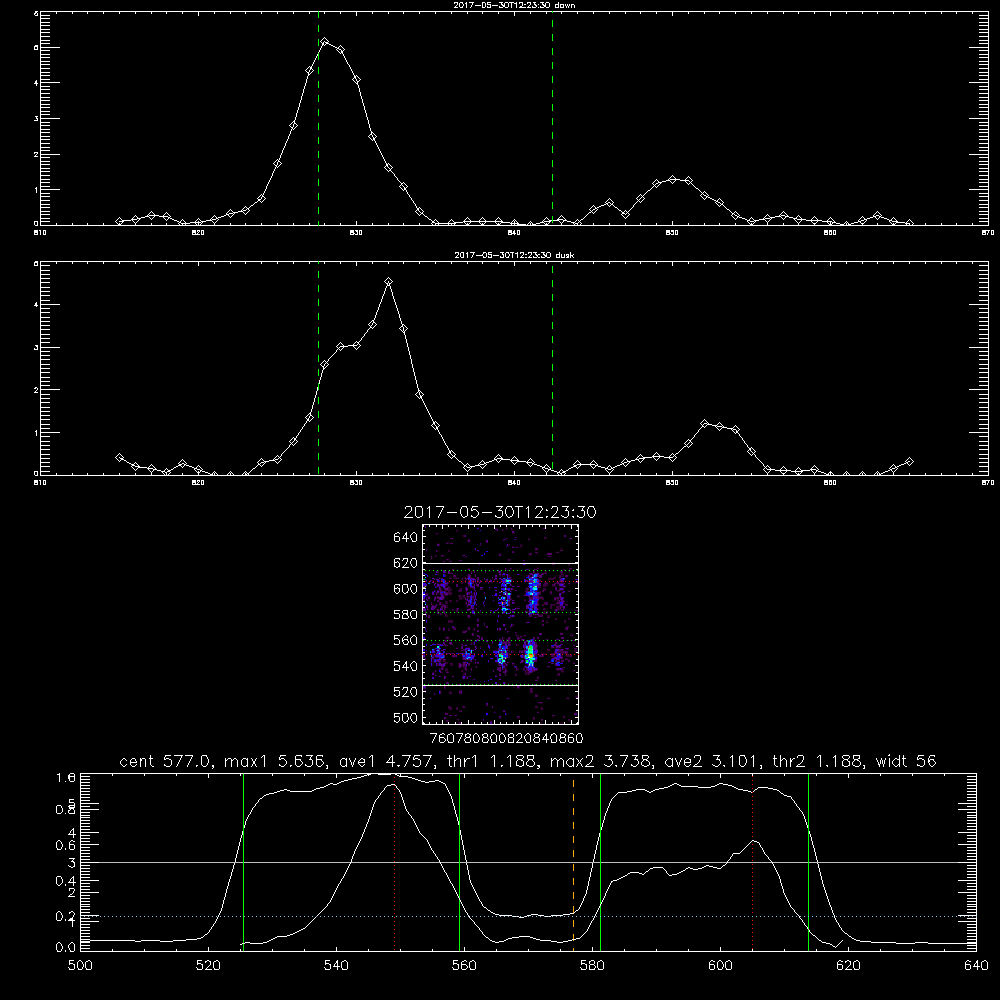Click the heatmap x-axis label string '760780800820840860'
The height and width of the screenshot is (1000, 1000).
[x=506, y=738]
